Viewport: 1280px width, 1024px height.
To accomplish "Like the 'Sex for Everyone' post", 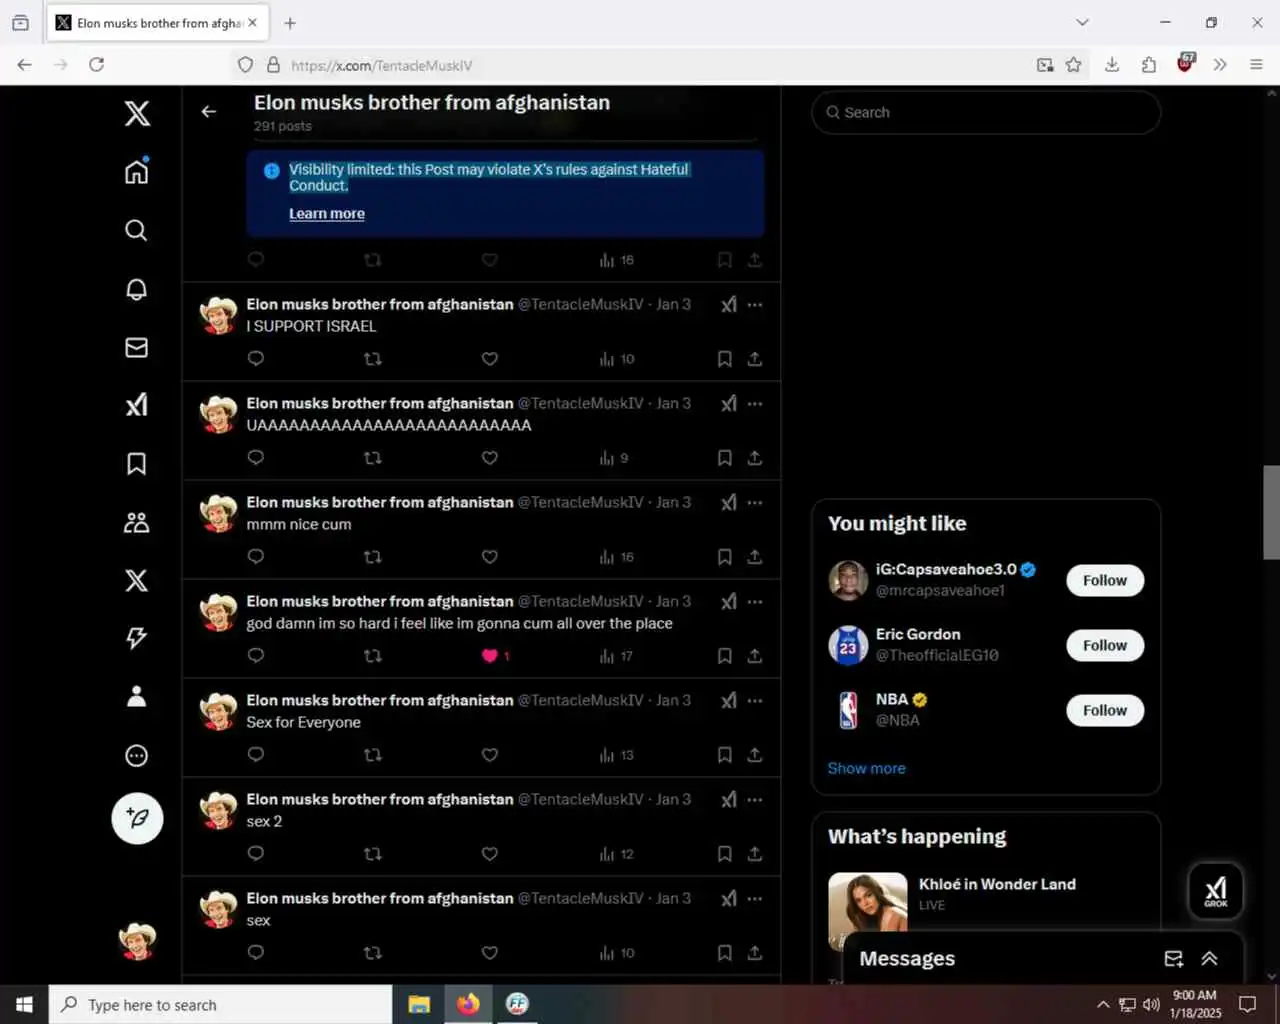I will (x=490, y=755).
